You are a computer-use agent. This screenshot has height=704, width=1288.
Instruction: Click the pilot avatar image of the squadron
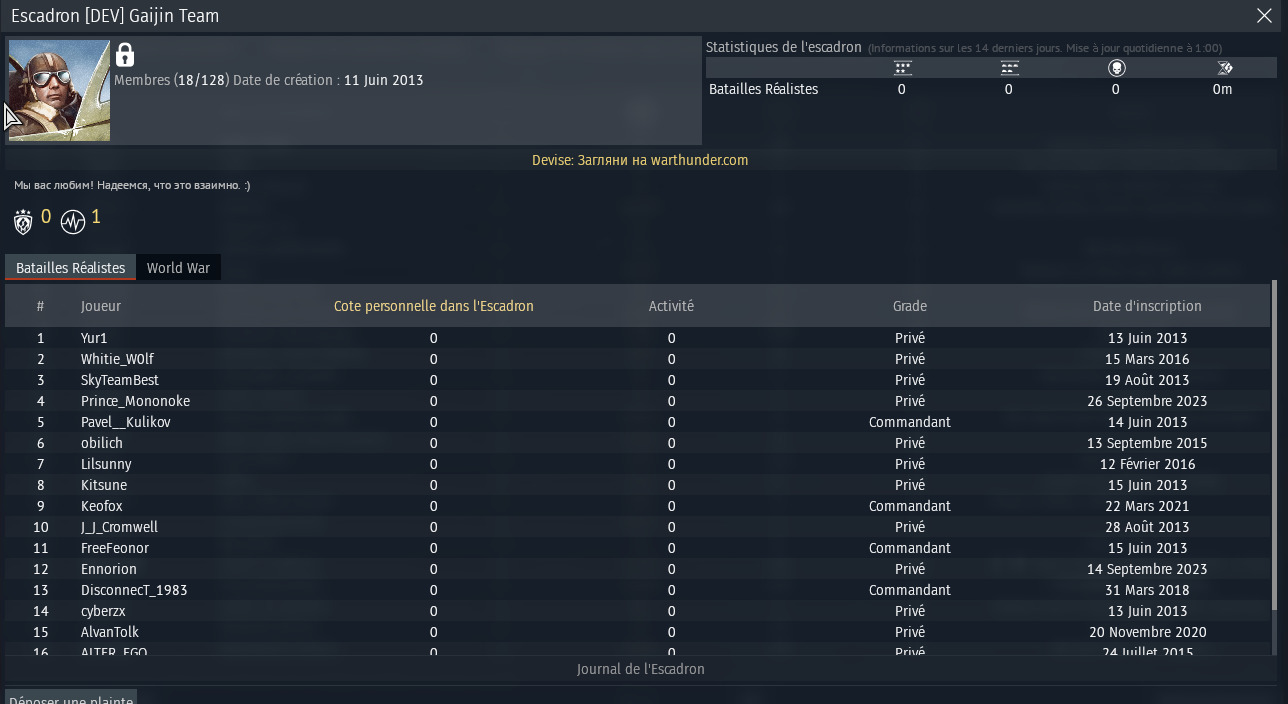click(59, 91)
